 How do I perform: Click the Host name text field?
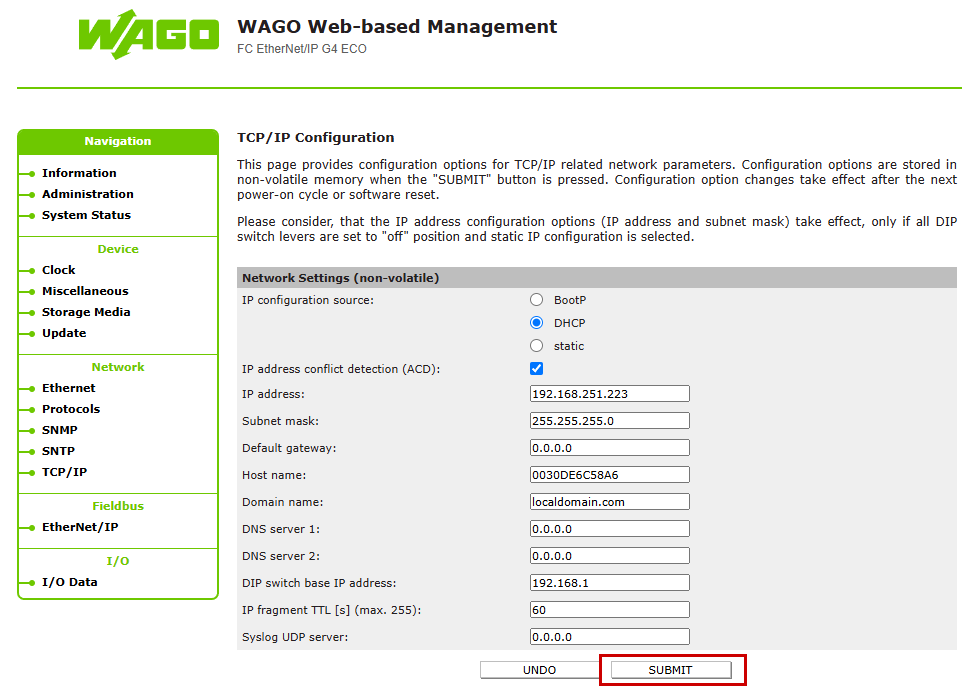click(609, 475)
